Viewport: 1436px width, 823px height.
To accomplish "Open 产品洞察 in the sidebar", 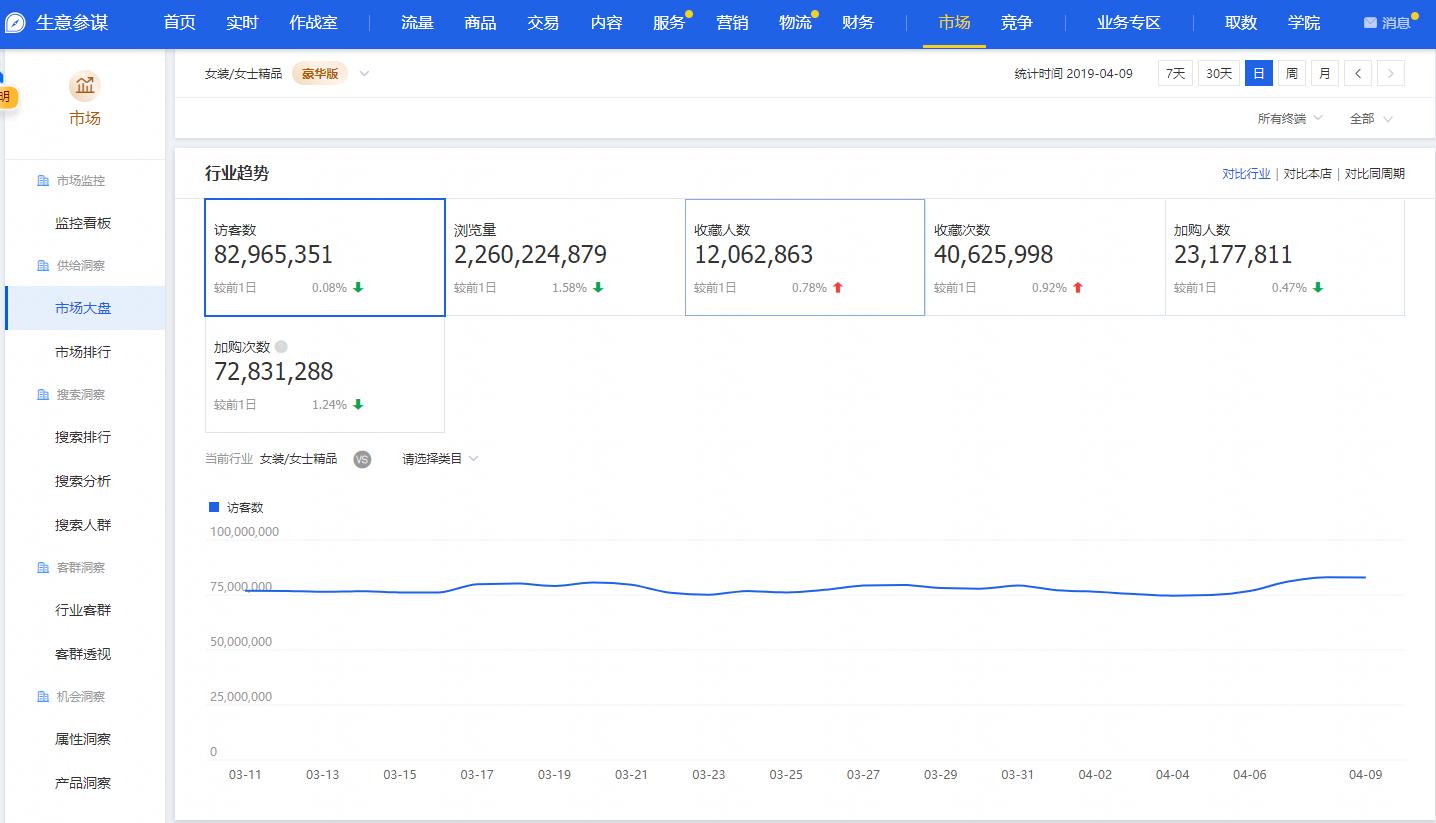I will 83,783.
